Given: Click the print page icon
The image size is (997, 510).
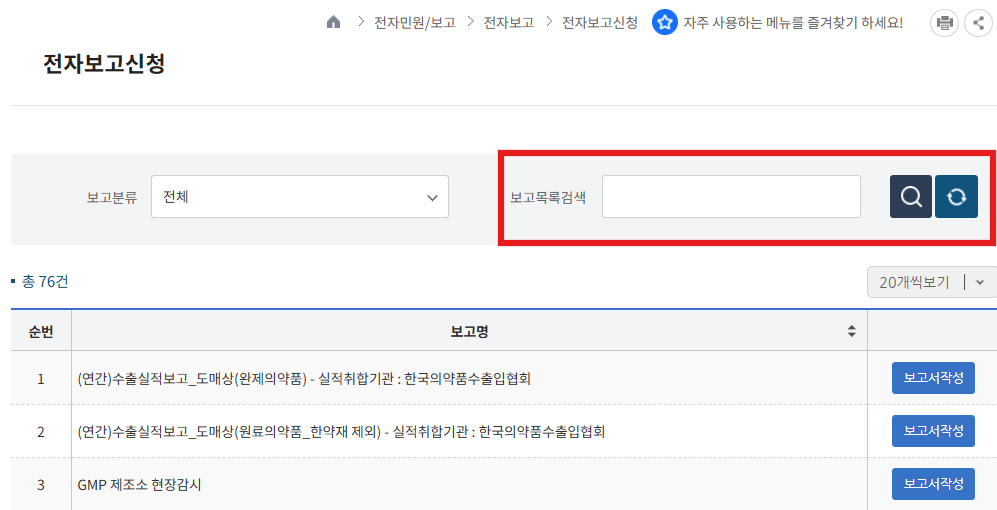Looking at the screenshot, I should click(944, 23).
